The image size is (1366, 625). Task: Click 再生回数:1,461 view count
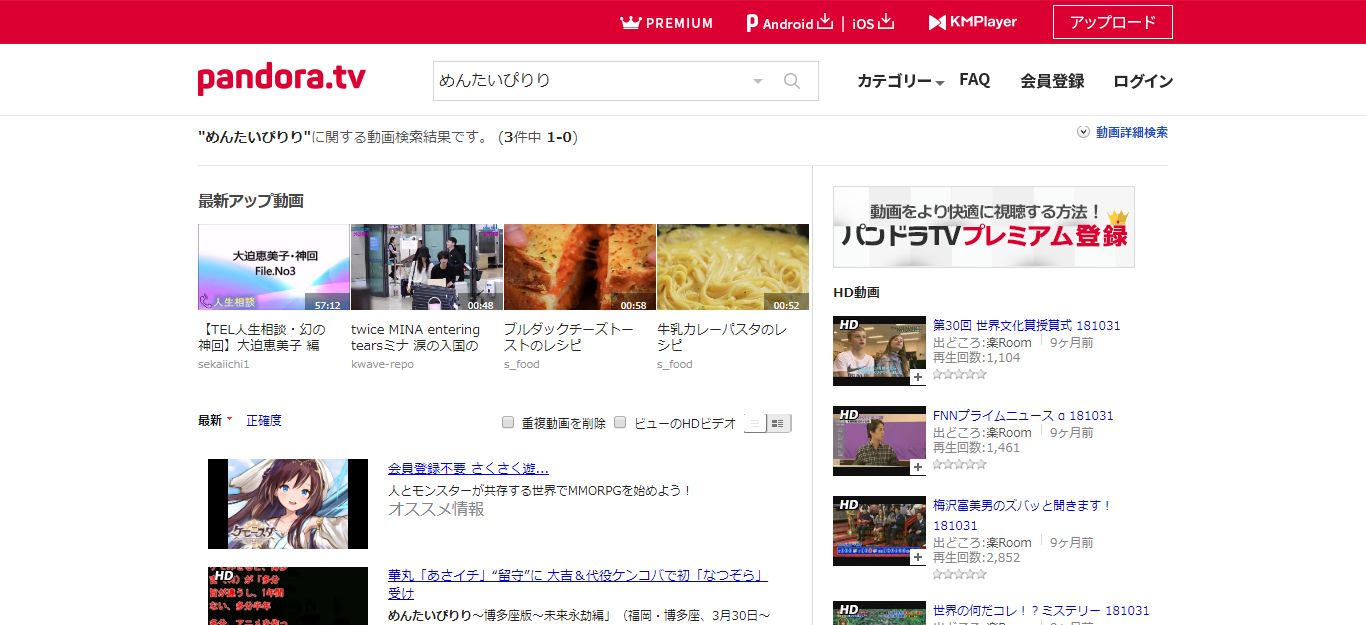click(977, 447)
